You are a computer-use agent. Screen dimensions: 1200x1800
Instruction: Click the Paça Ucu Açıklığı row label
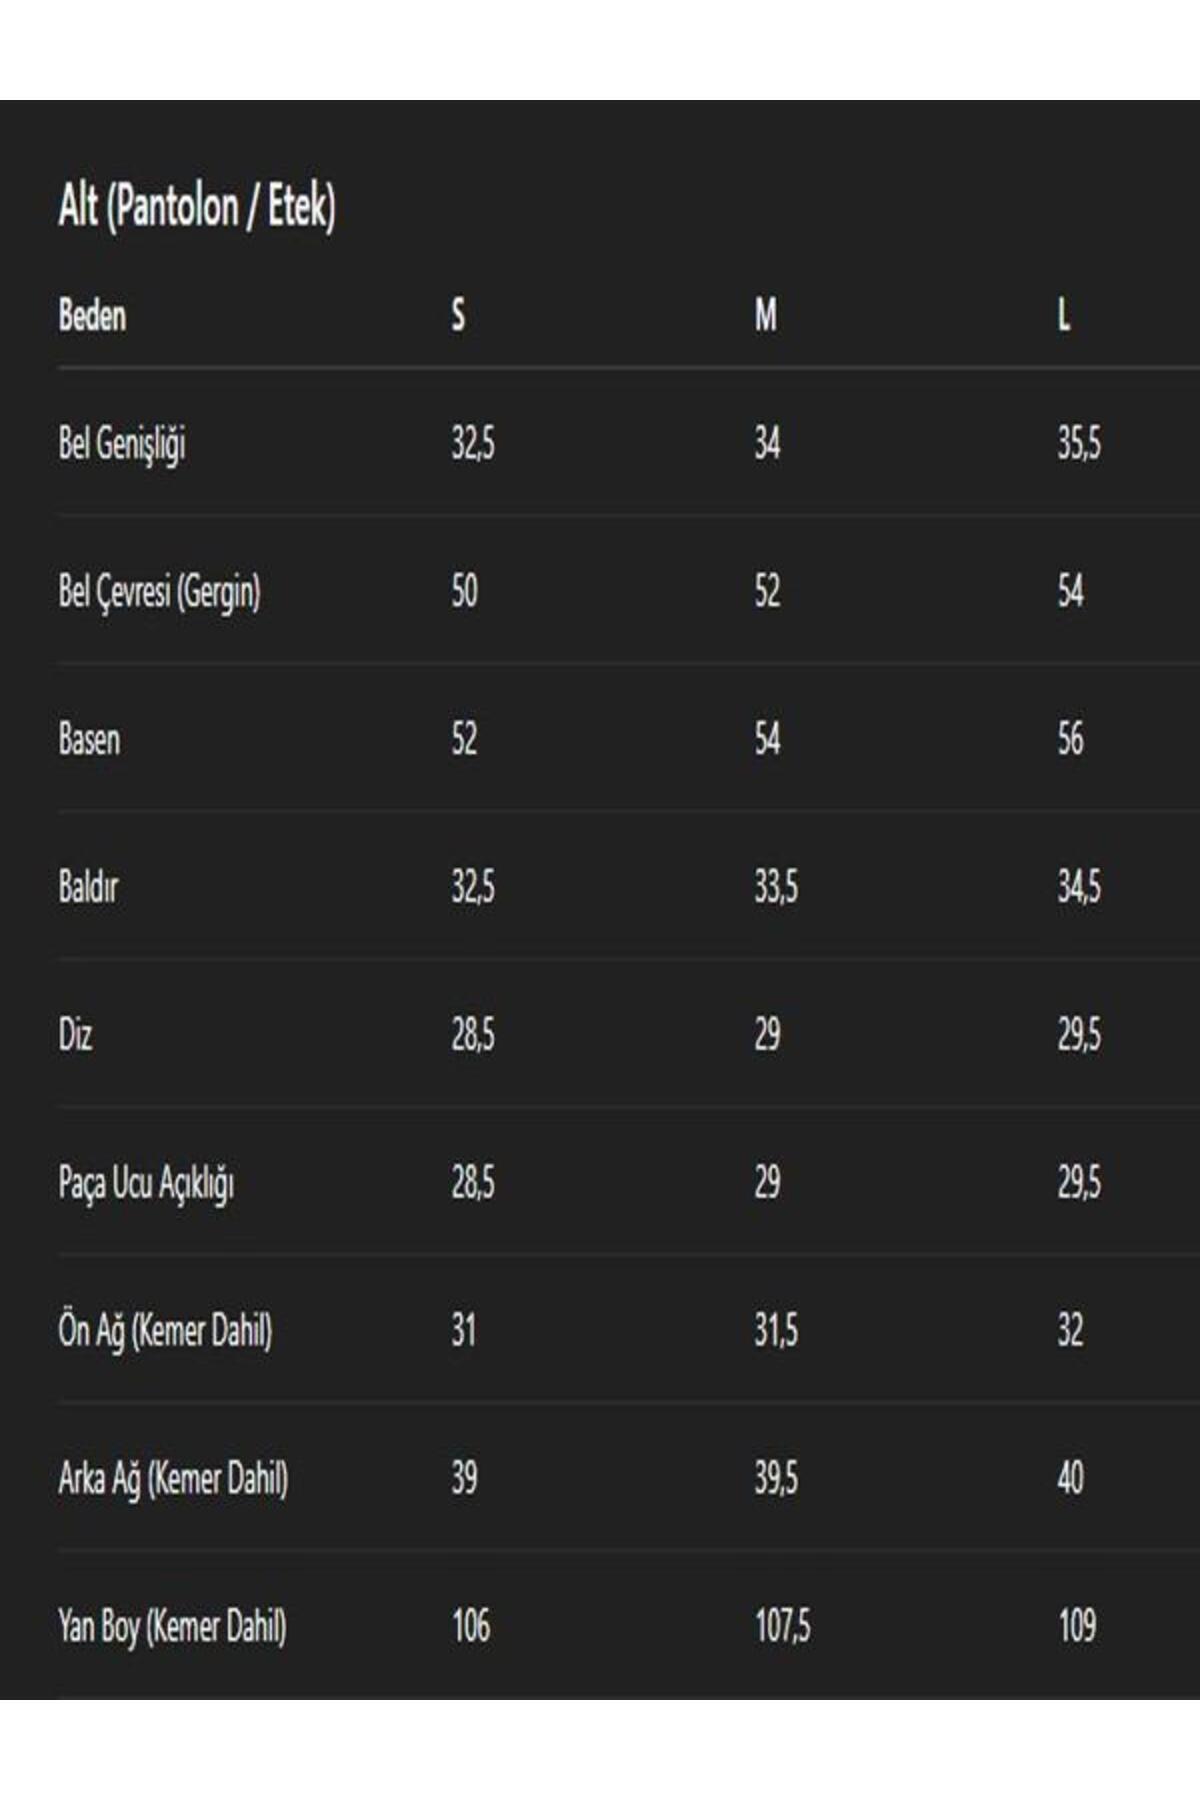146,1183
